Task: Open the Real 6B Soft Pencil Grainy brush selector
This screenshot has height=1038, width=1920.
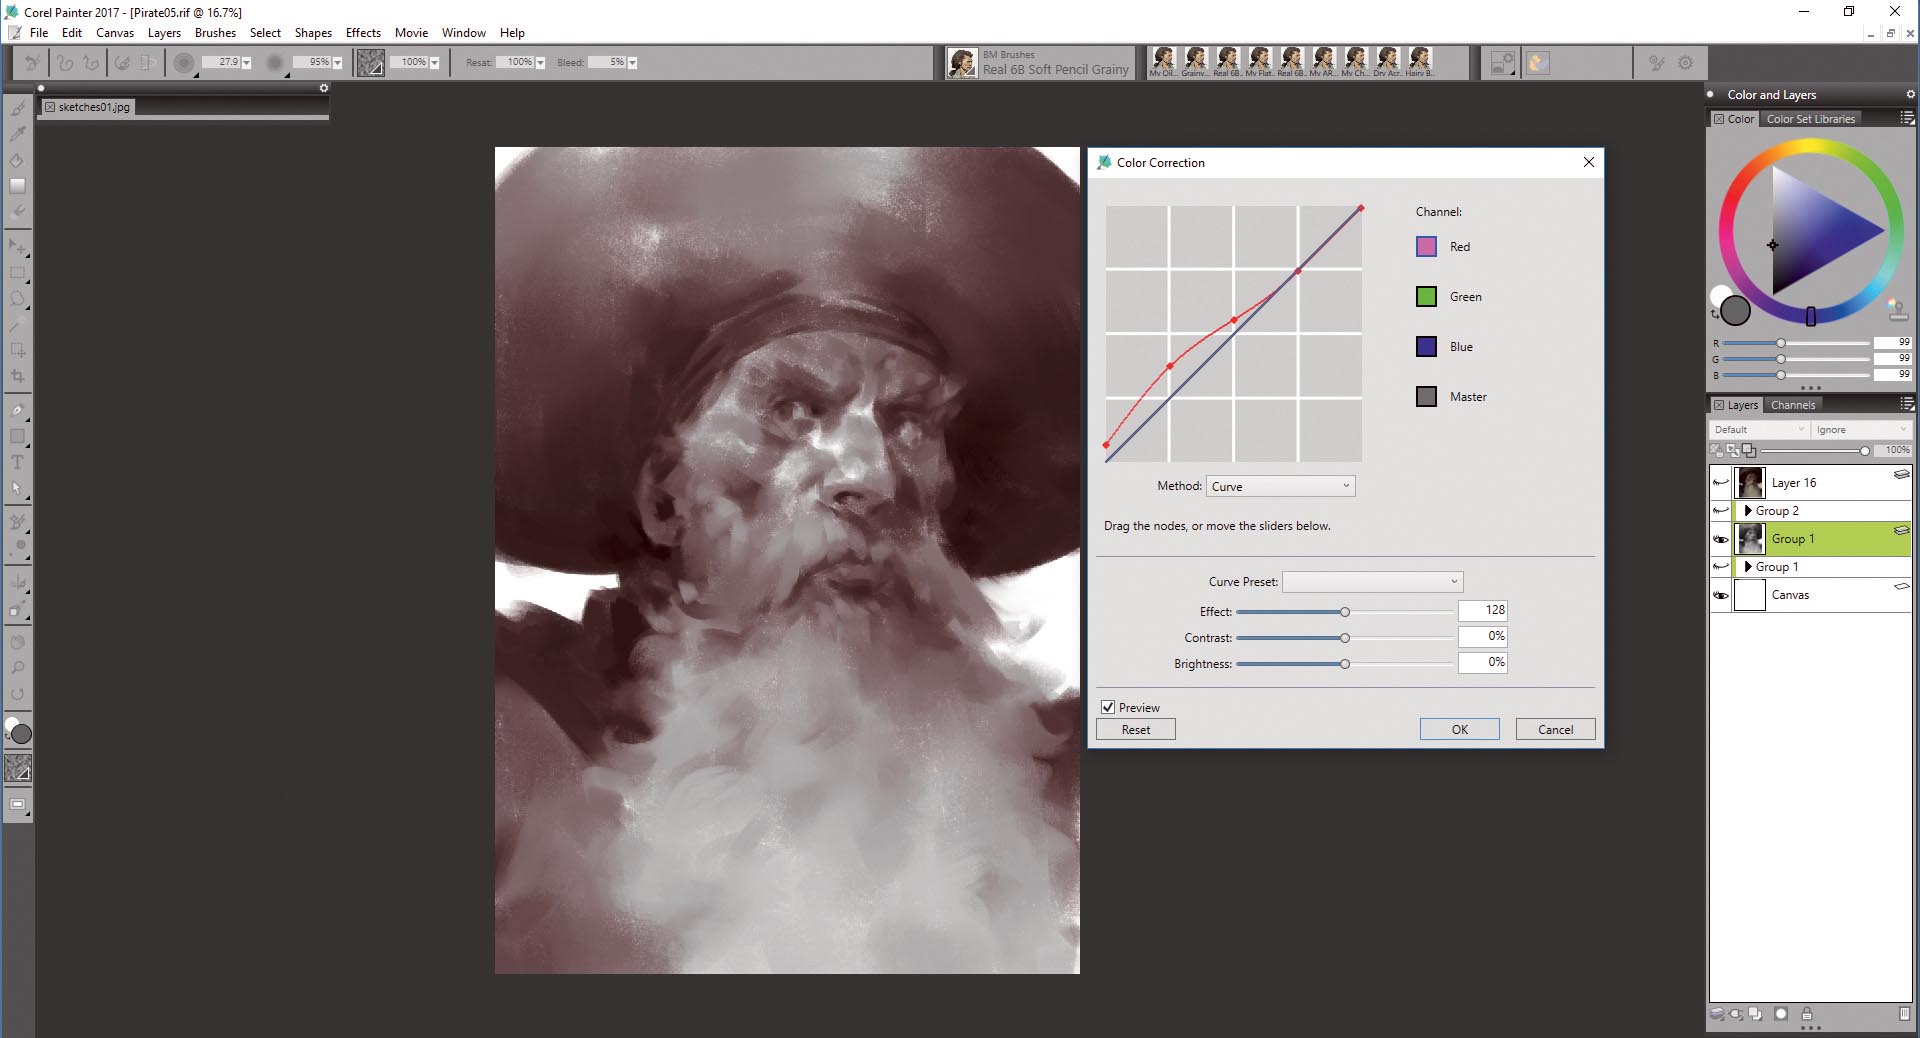Action: (1041, 63)
